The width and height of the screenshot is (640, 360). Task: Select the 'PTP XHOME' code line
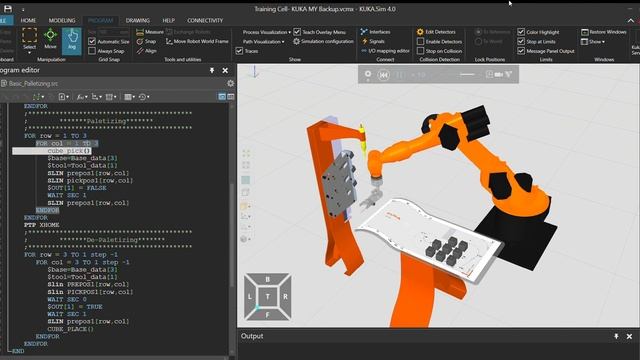41,225
